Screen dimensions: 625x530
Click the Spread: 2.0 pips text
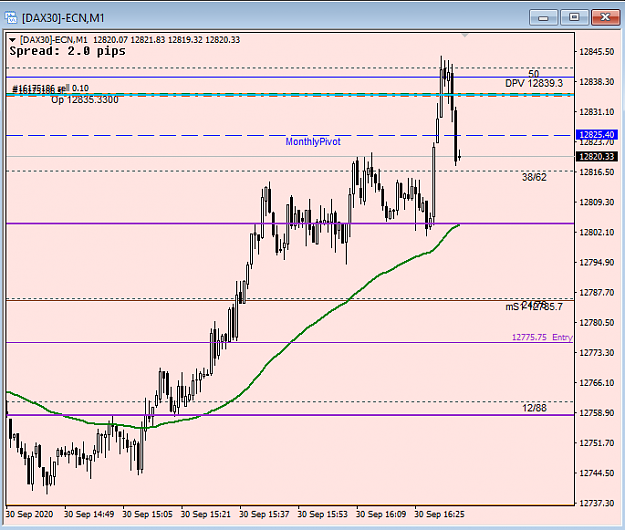67,51
